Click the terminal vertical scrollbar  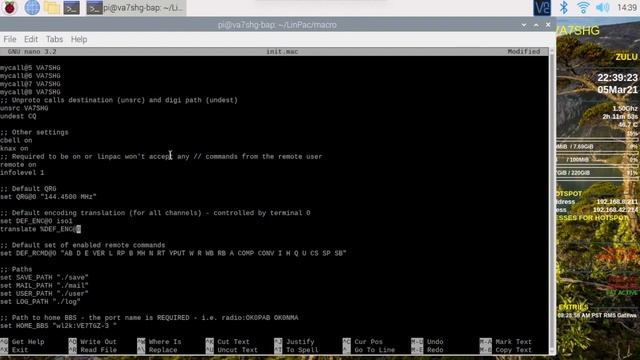click(x=552, y=201)
